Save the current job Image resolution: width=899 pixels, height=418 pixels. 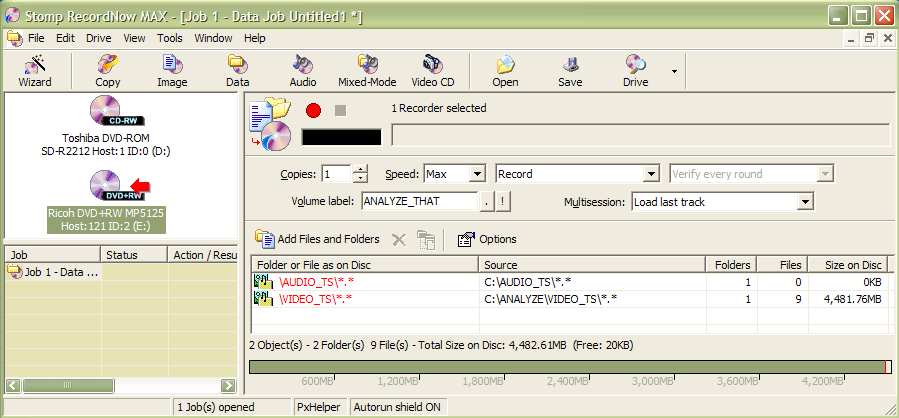pos(570,71)
